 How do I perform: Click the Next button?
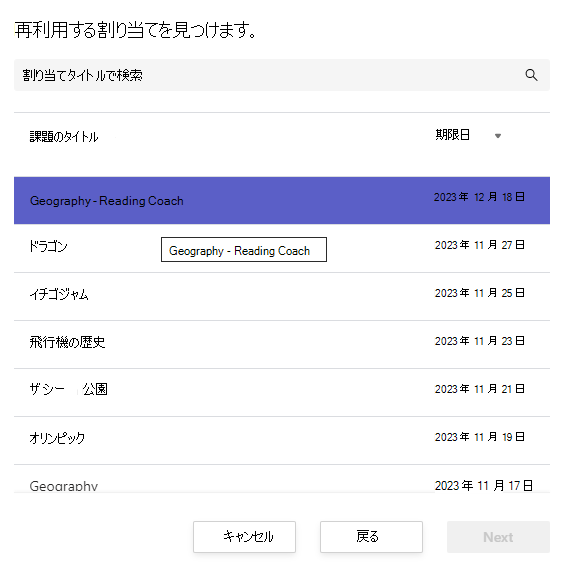click(x=498, y=537)
